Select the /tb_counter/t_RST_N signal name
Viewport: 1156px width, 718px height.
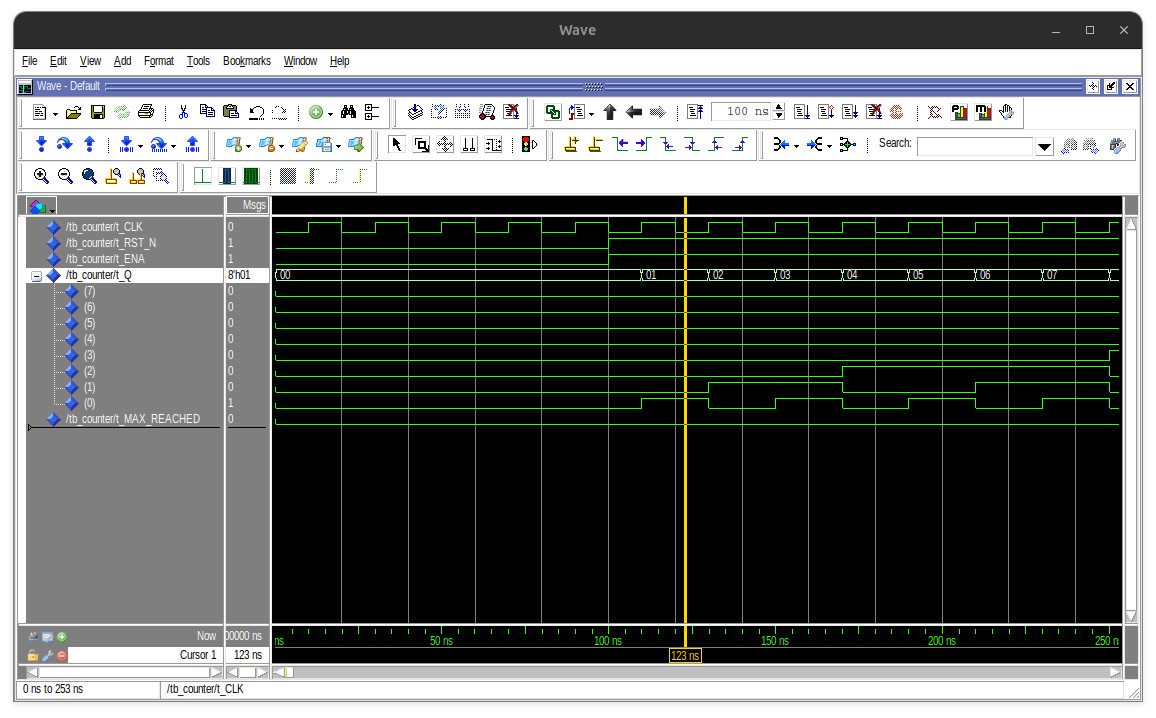tap(110, 243)
